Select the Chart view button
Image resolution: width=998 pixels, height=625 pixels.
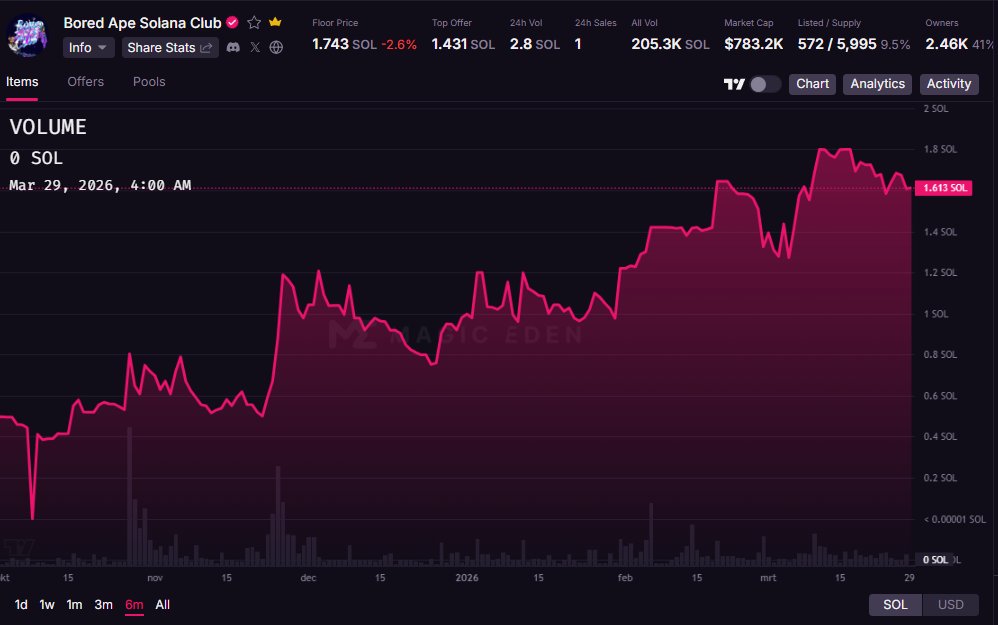point(812,84)
